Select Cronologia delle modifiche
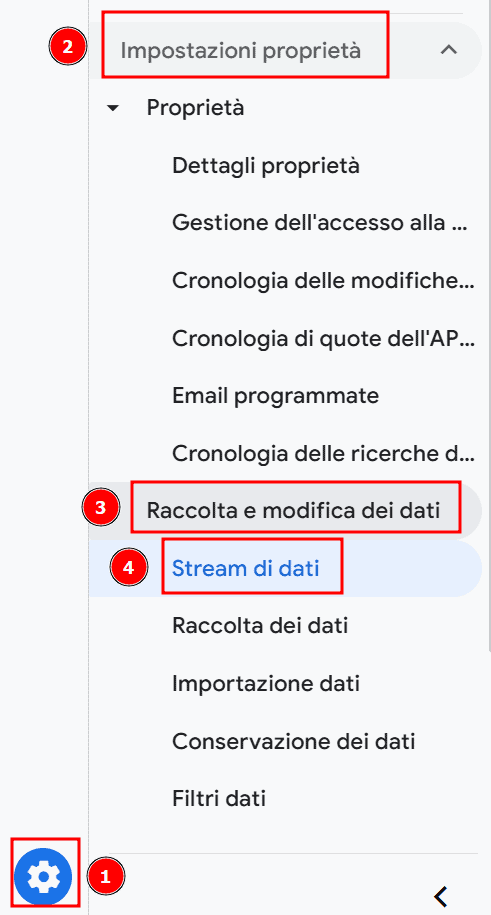491x915 pixels. (323, 281)
